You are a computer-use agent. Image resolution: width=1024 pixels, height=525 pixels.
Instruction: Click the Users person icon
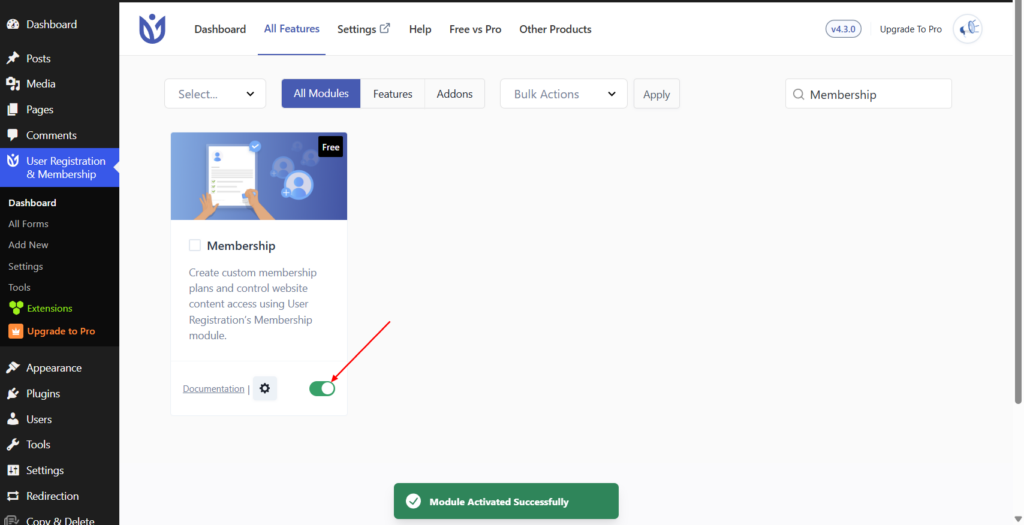pos(12,419)
